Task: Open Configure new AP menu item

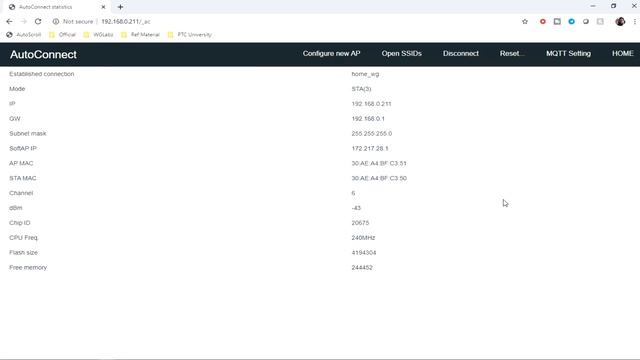Action: click(331, 53)
